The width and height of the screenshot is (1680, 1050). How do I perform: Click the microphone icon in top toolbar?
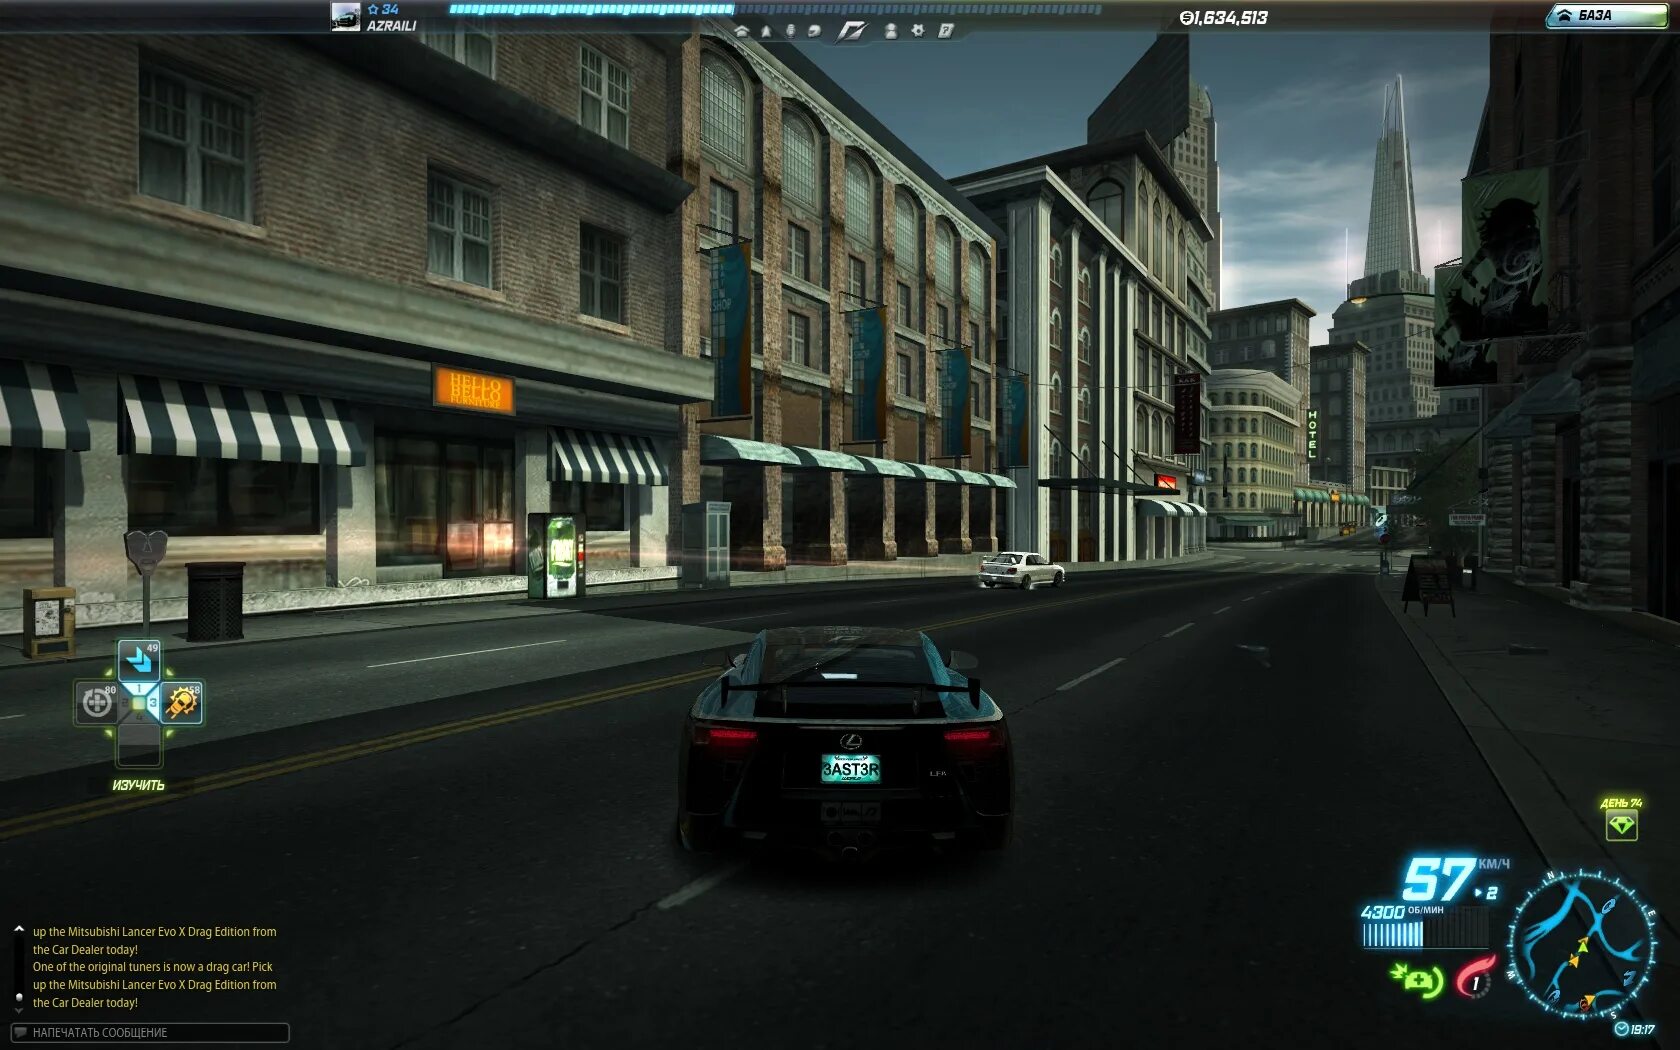click(790, 31)
